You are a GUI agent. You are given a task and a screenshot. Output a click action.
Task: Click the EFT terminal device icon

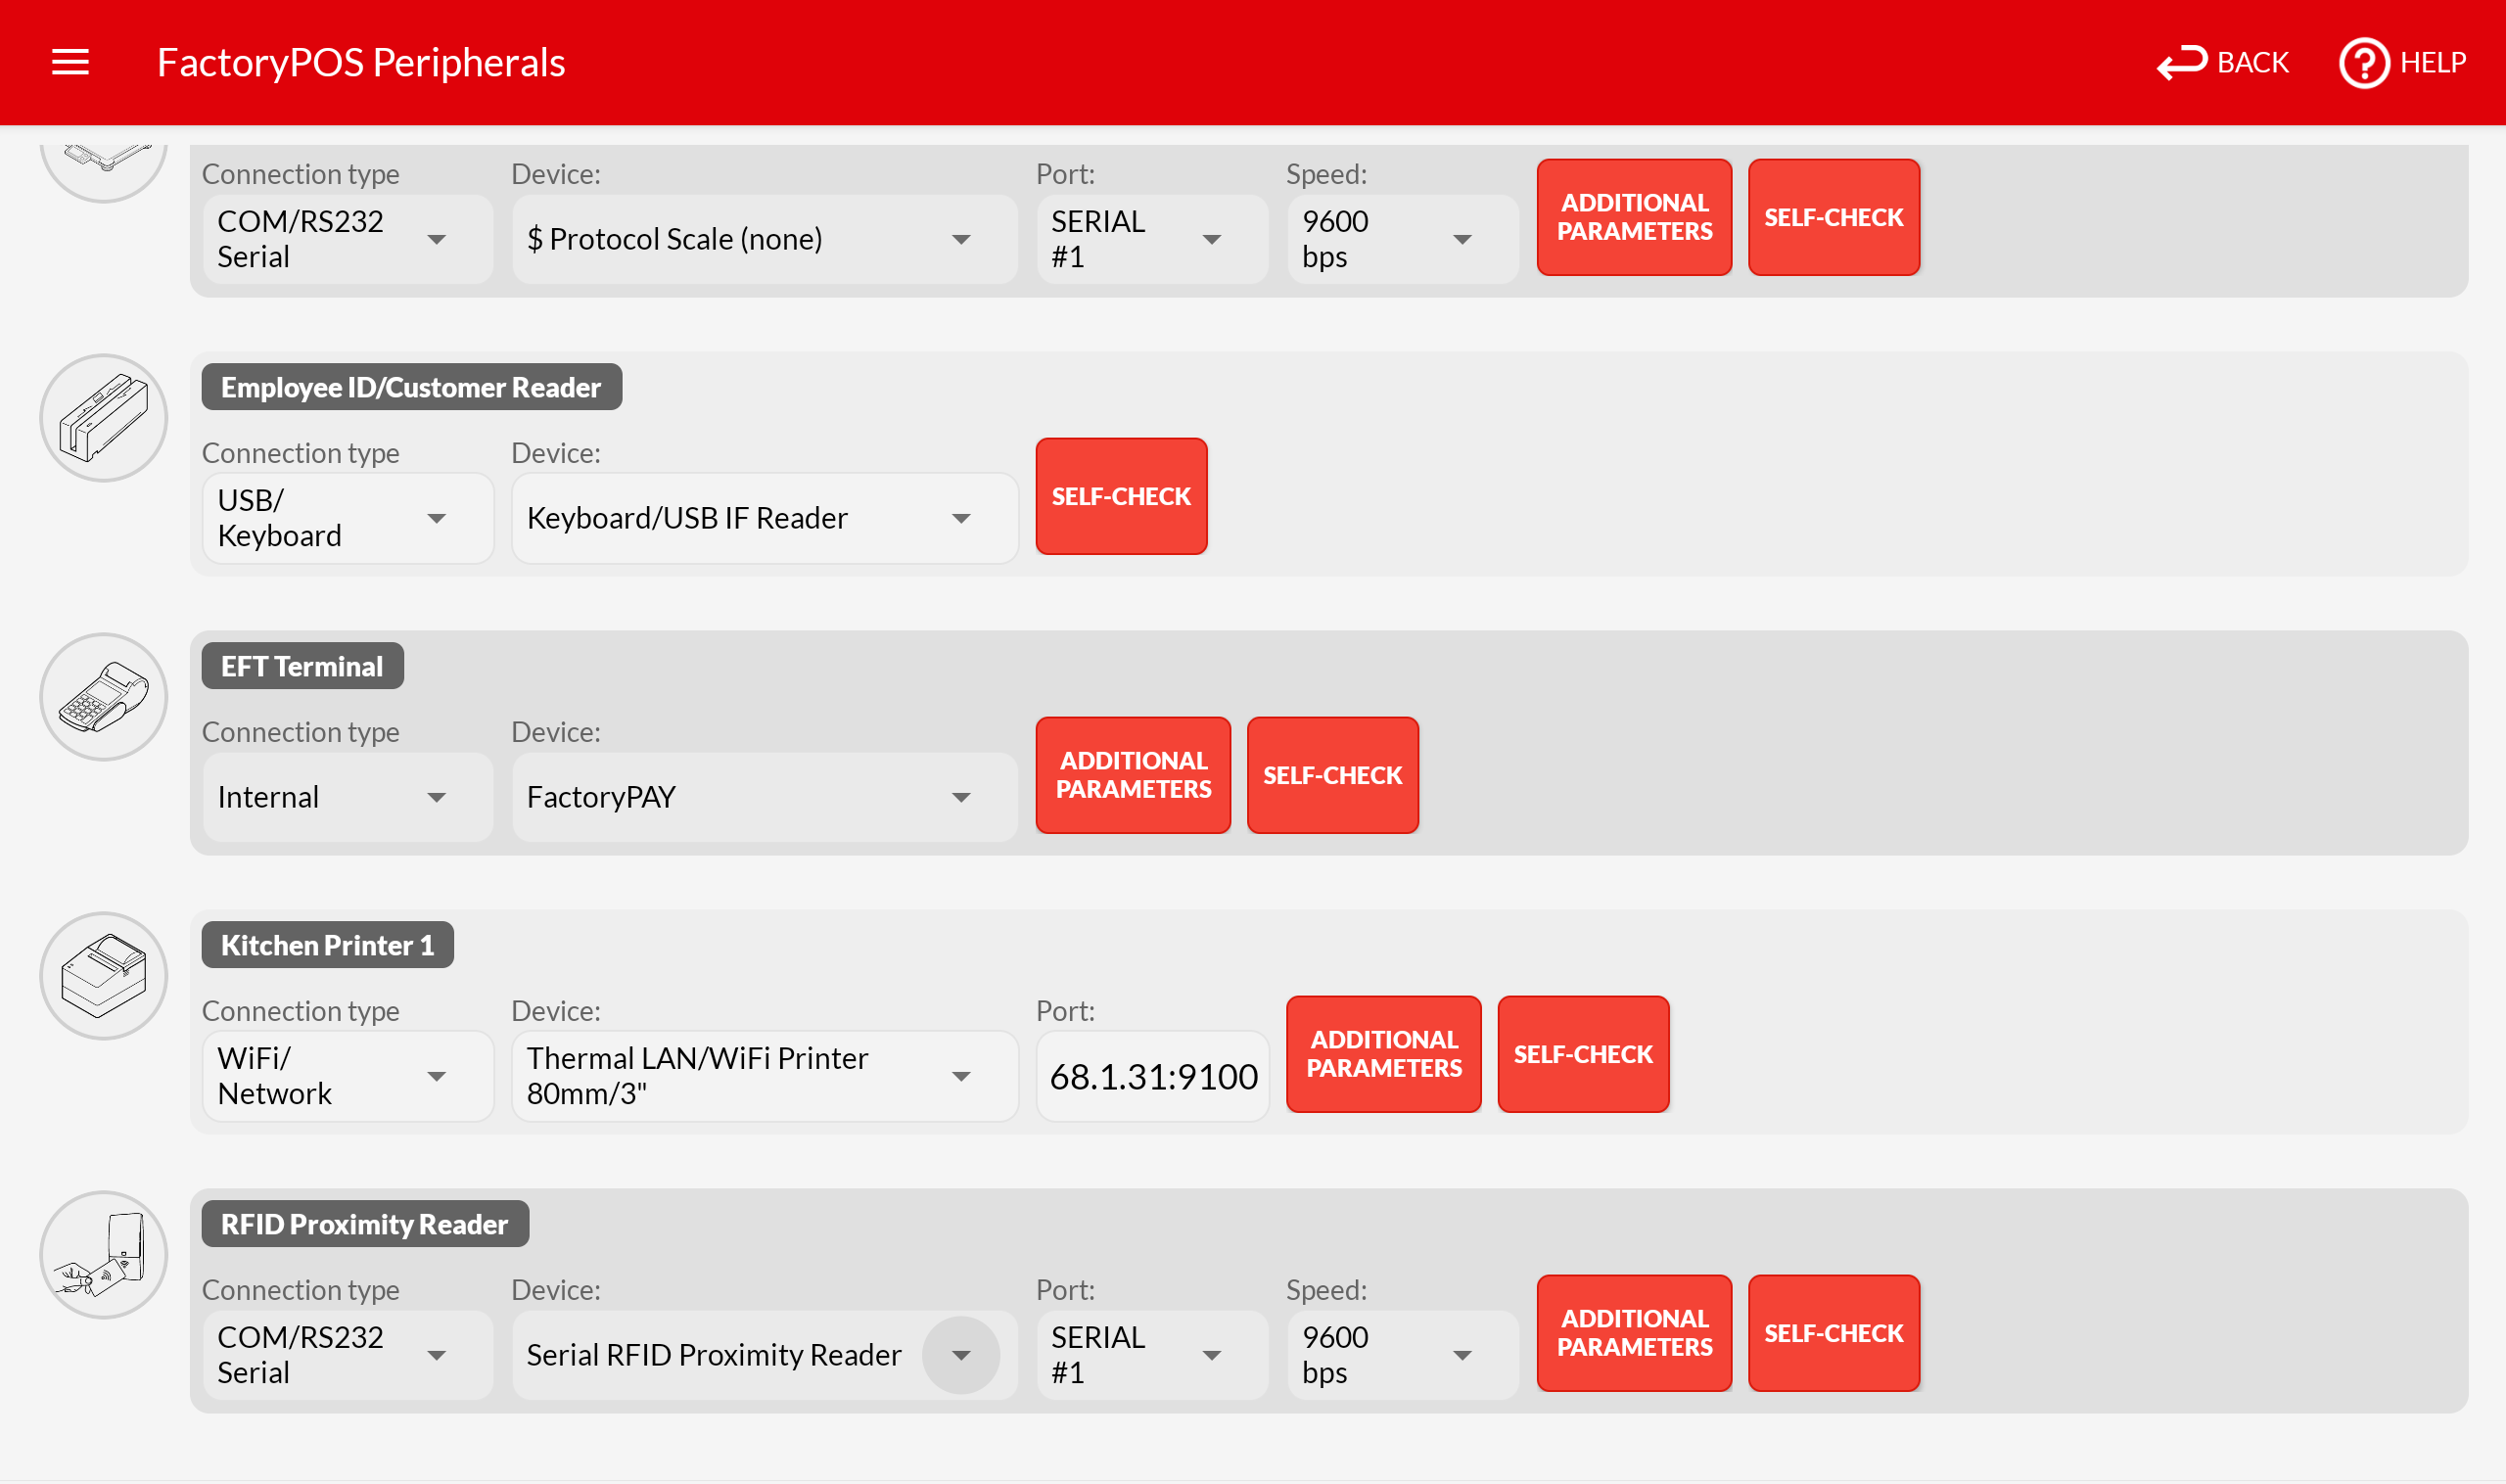[x=103, y=697]
